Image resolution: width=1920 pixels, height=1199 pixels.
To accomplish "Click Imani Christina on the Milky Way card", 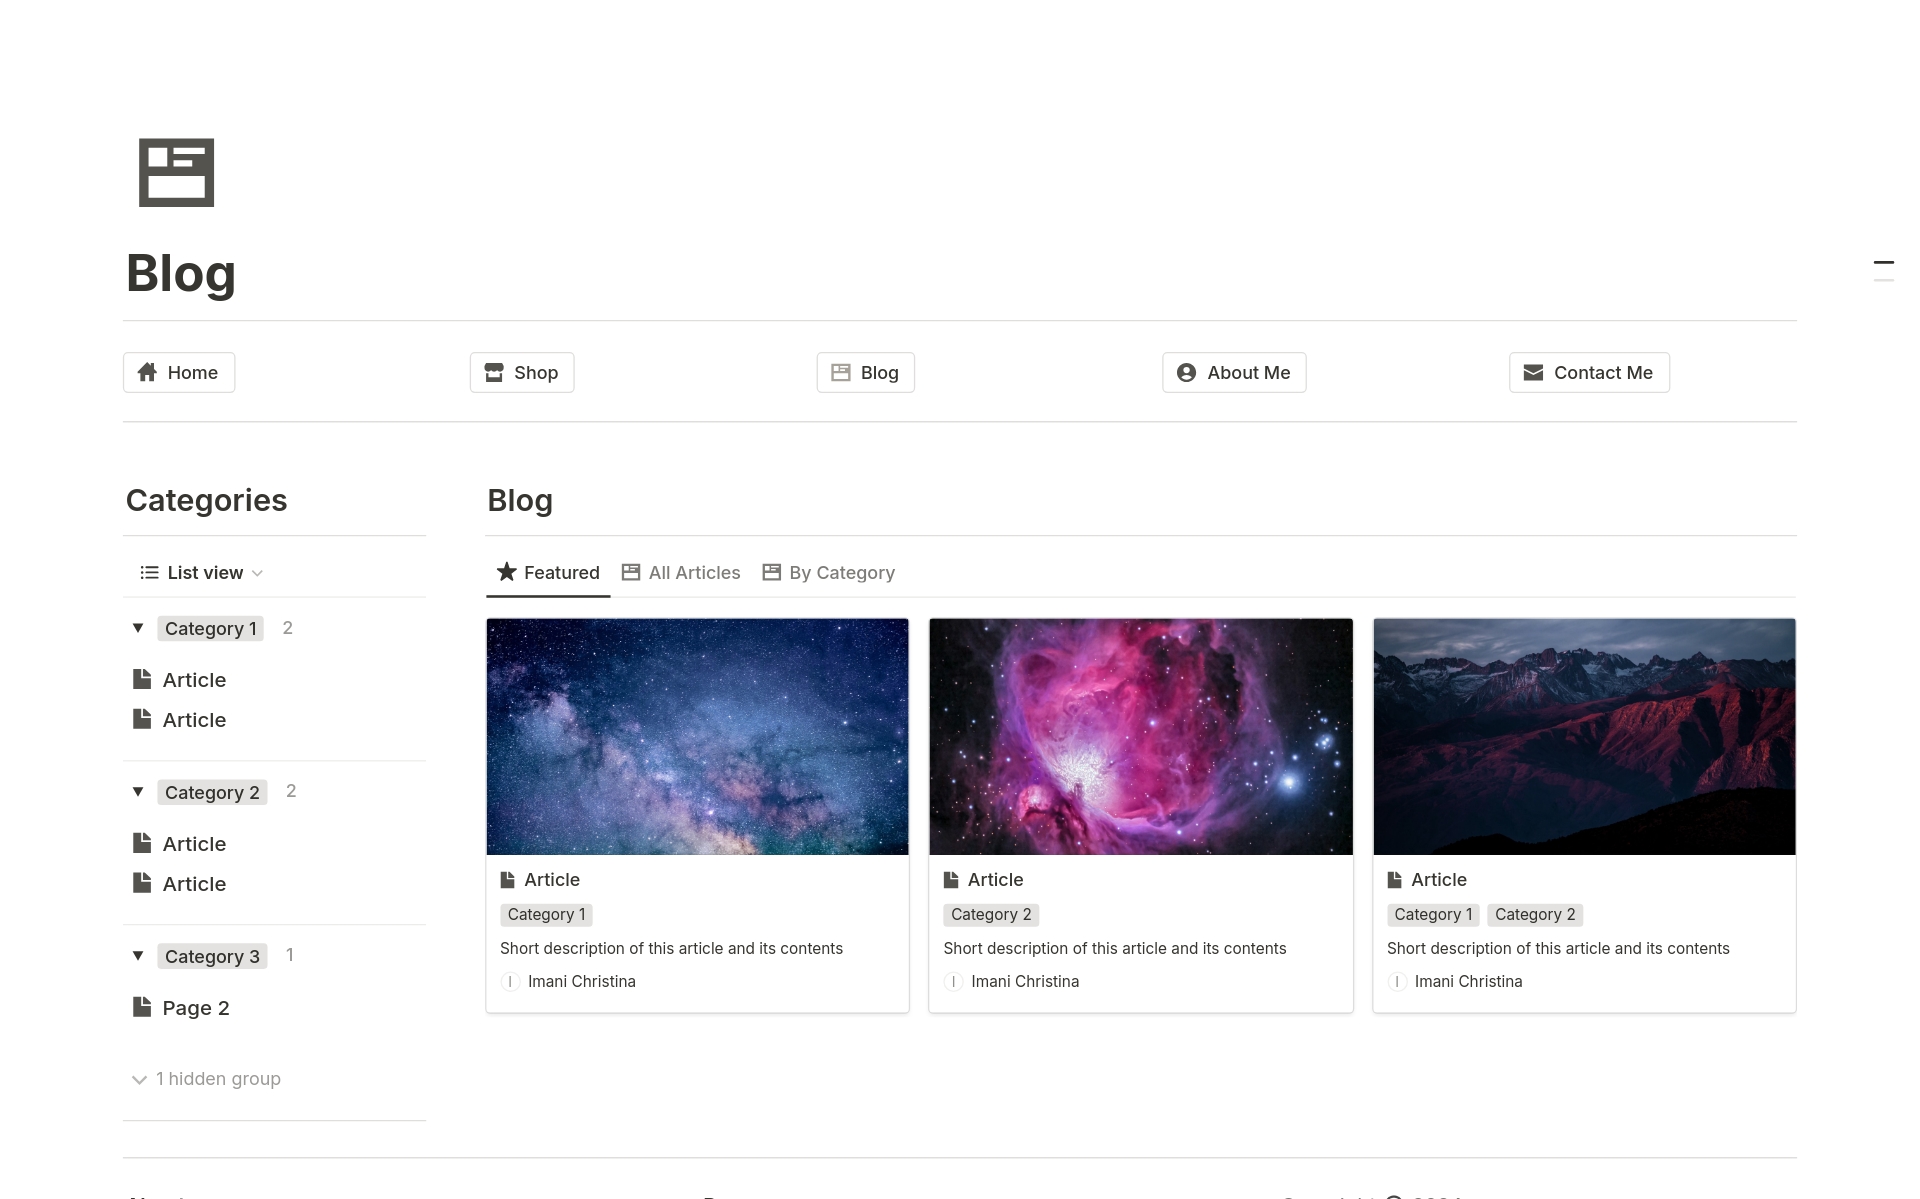I will 582,982.
